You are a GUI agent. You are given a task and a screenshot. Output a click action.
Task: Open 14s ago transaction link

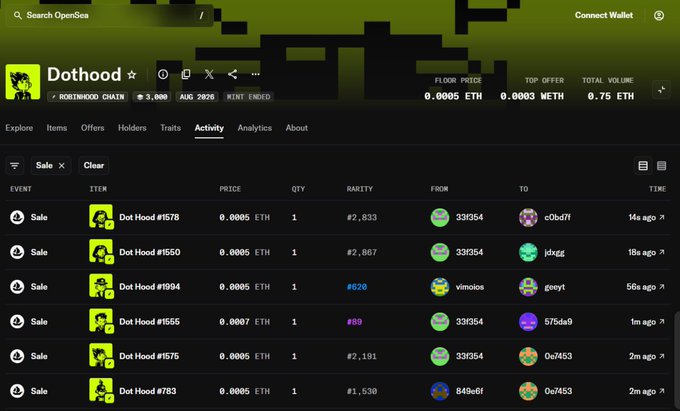click(x=647, y=217)
